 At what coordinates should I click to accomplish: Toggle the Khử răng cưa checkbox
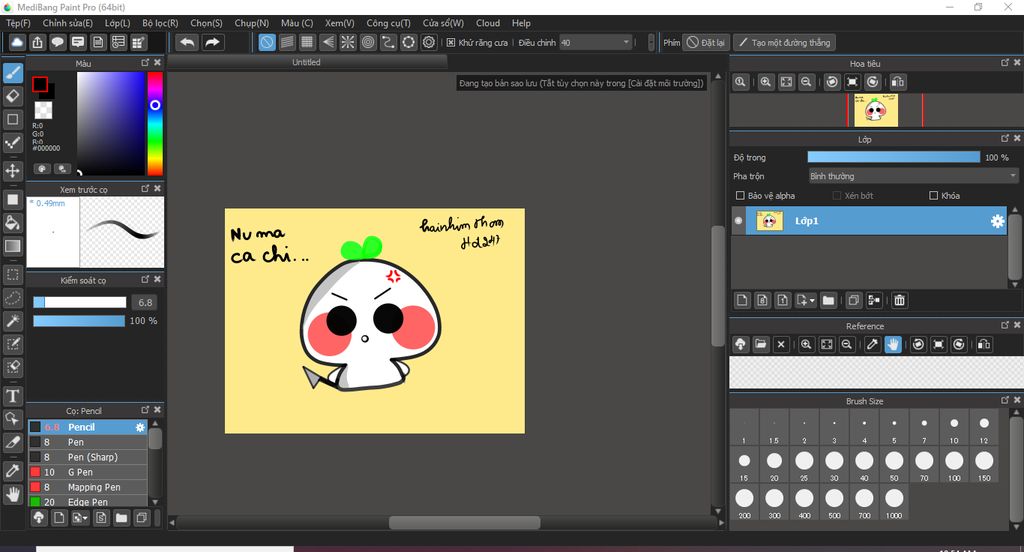[x=451, y=43]
